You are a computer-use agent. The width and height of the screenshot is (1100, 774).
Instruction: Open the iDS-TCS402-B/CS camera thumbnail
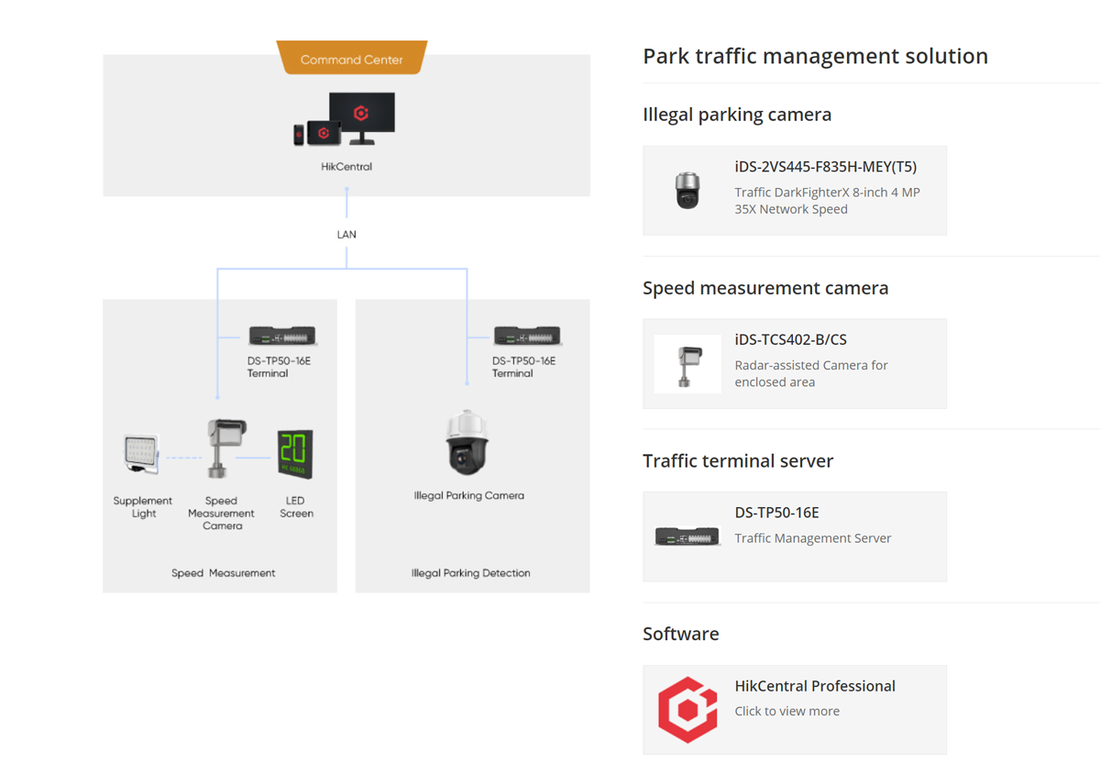688,363
